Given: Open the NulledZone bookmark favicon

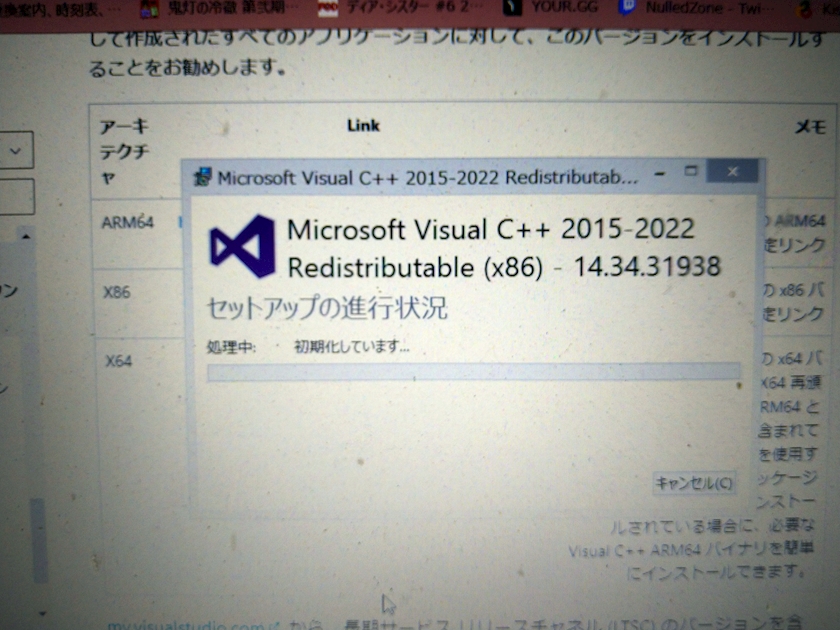Looking at the screenshot, I should (628, 9).
